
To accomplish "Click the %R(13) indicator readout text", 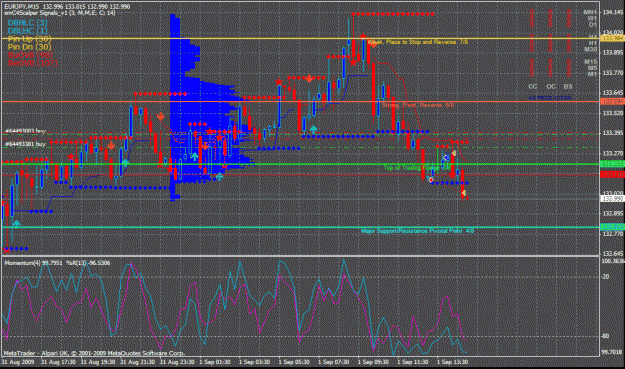I will pyautogui.click(x=88, y=263).
